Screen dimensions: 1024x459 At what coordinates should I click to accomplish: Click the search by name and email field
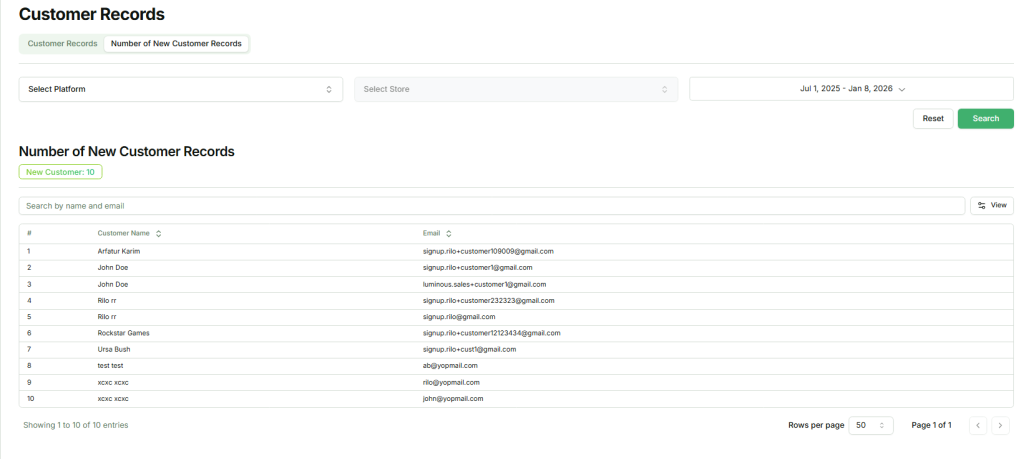(x=490, y=205)
